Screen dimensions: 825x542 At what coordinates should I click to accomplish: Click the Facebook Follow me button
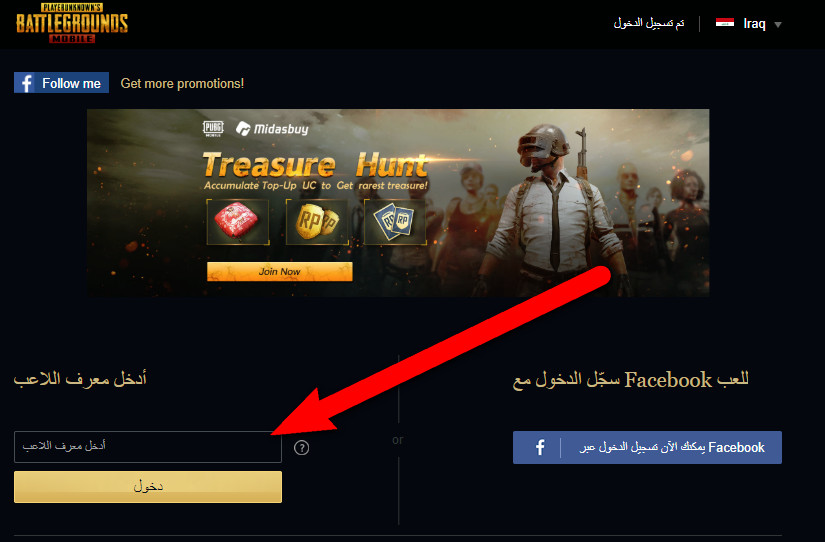62,83
